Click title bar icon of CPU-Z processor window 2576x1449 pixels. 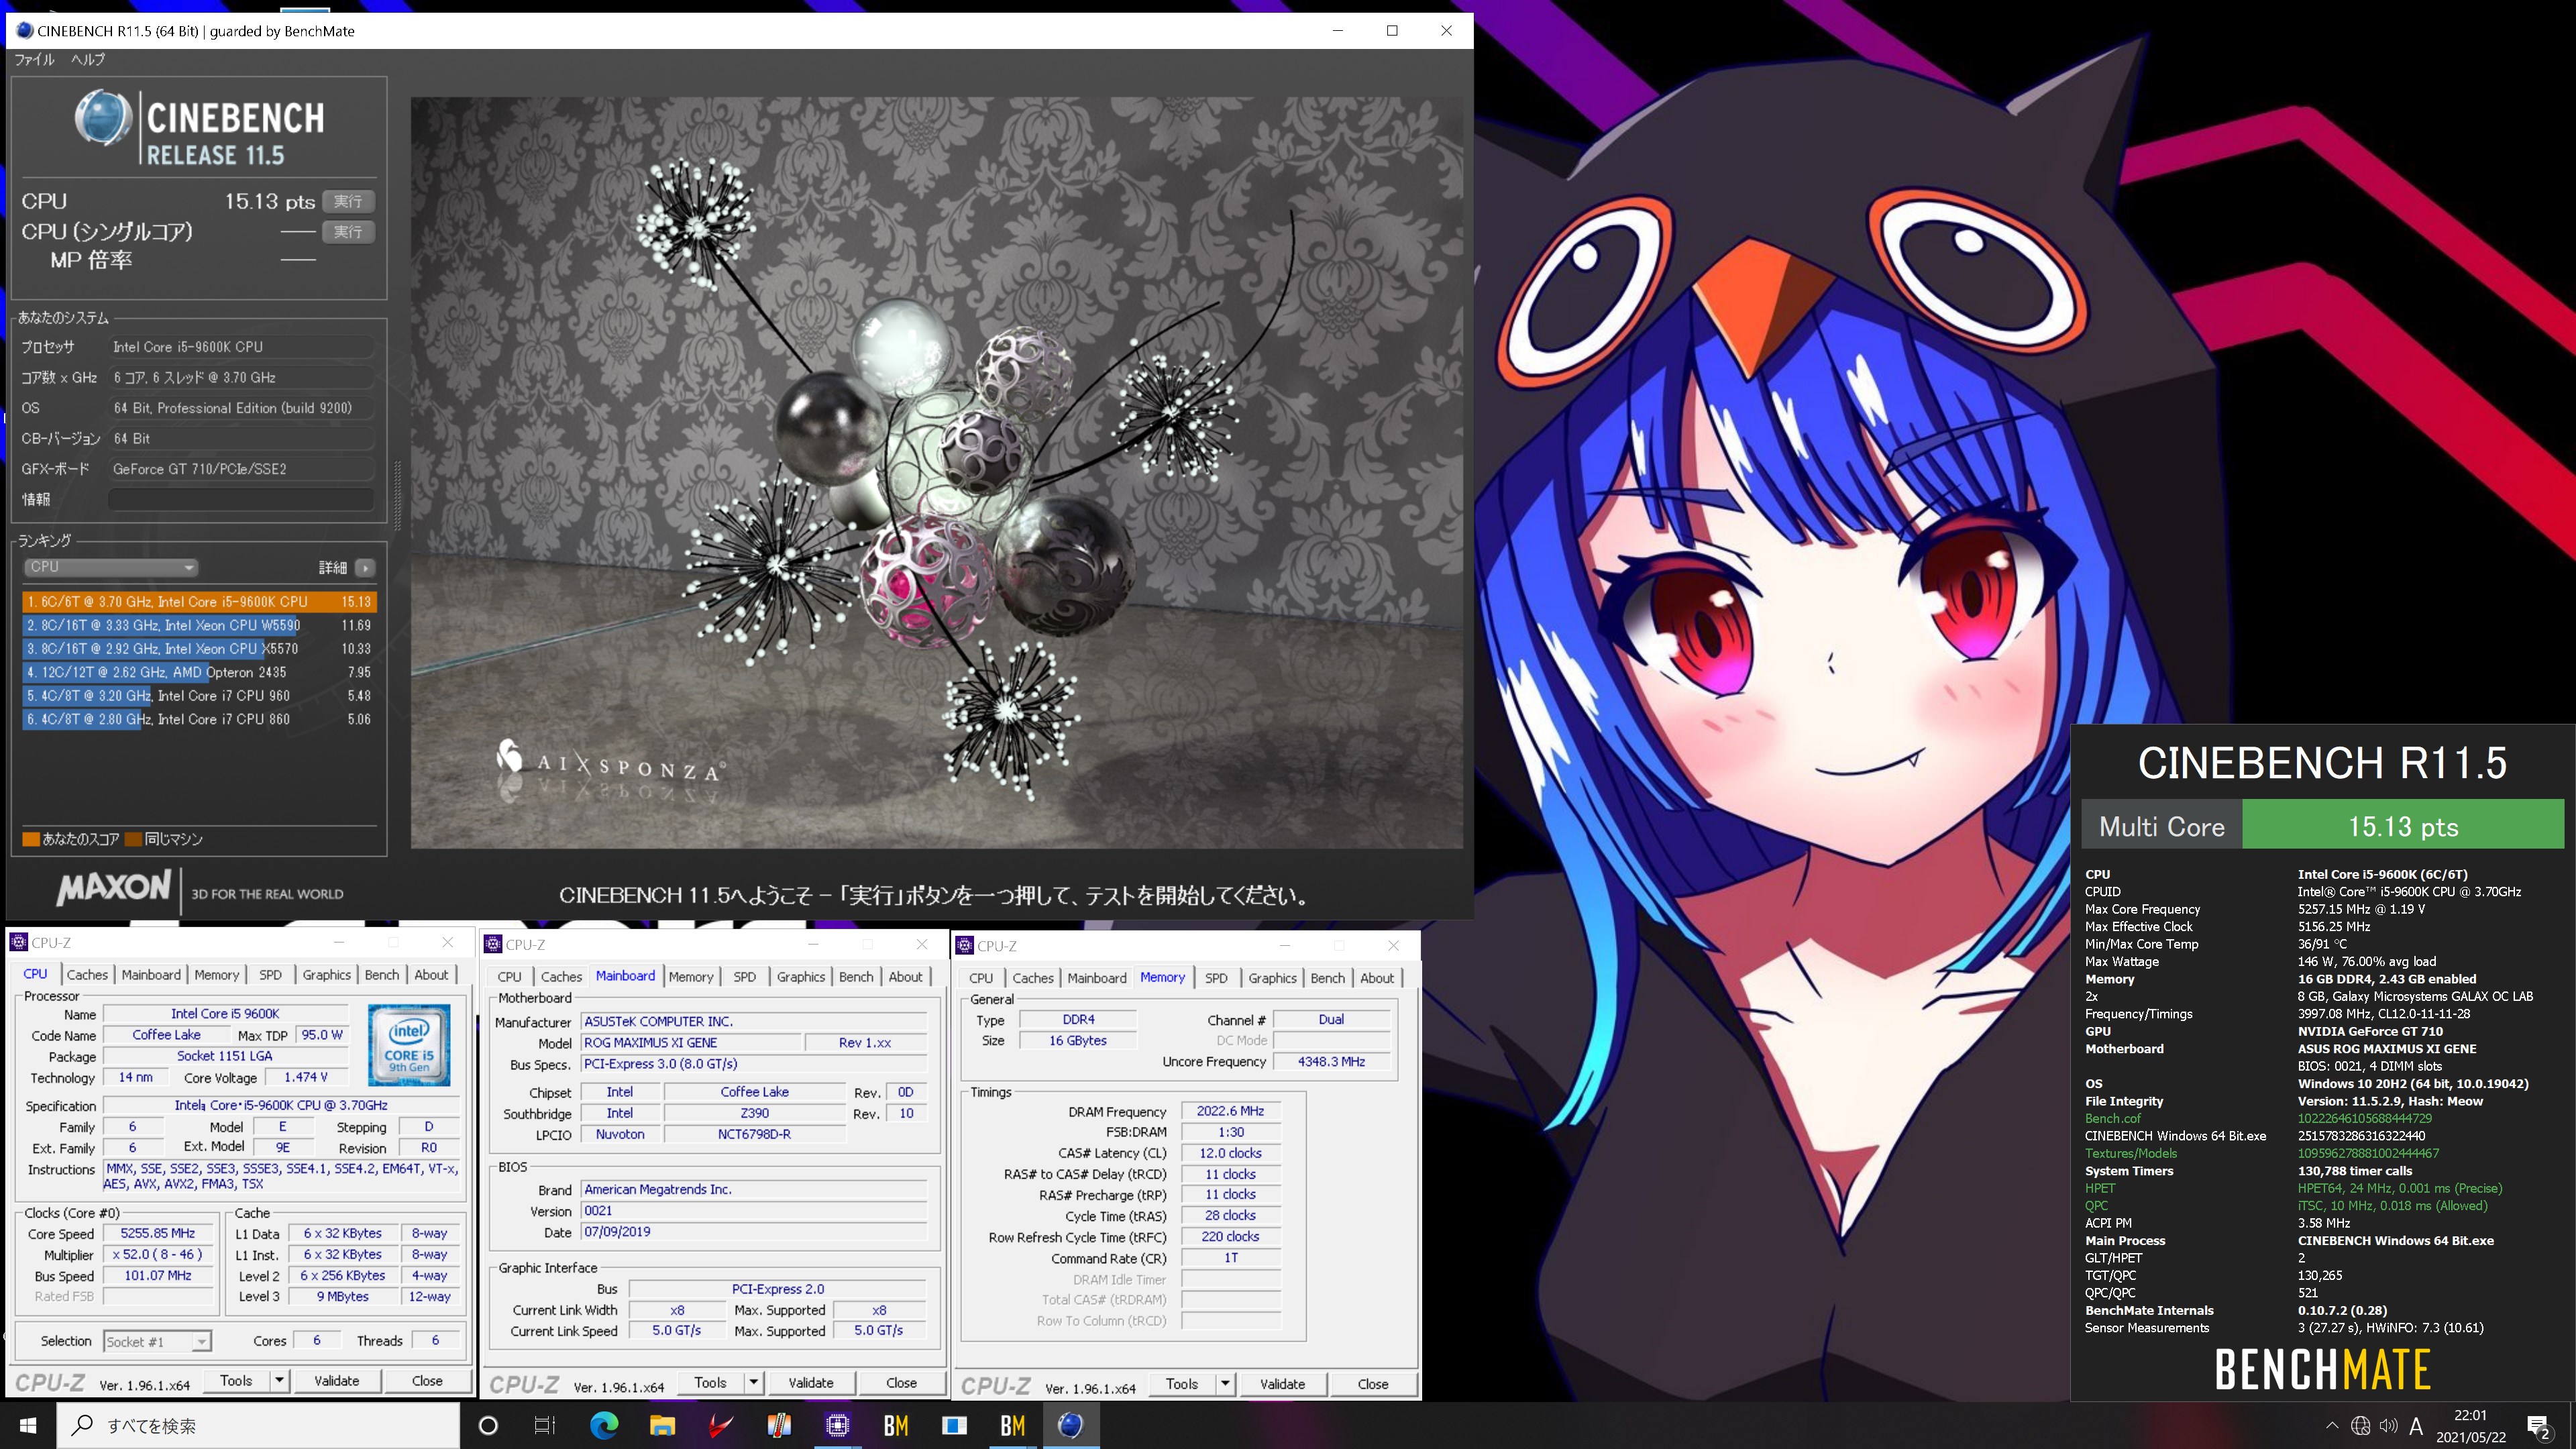coord(19,943)
